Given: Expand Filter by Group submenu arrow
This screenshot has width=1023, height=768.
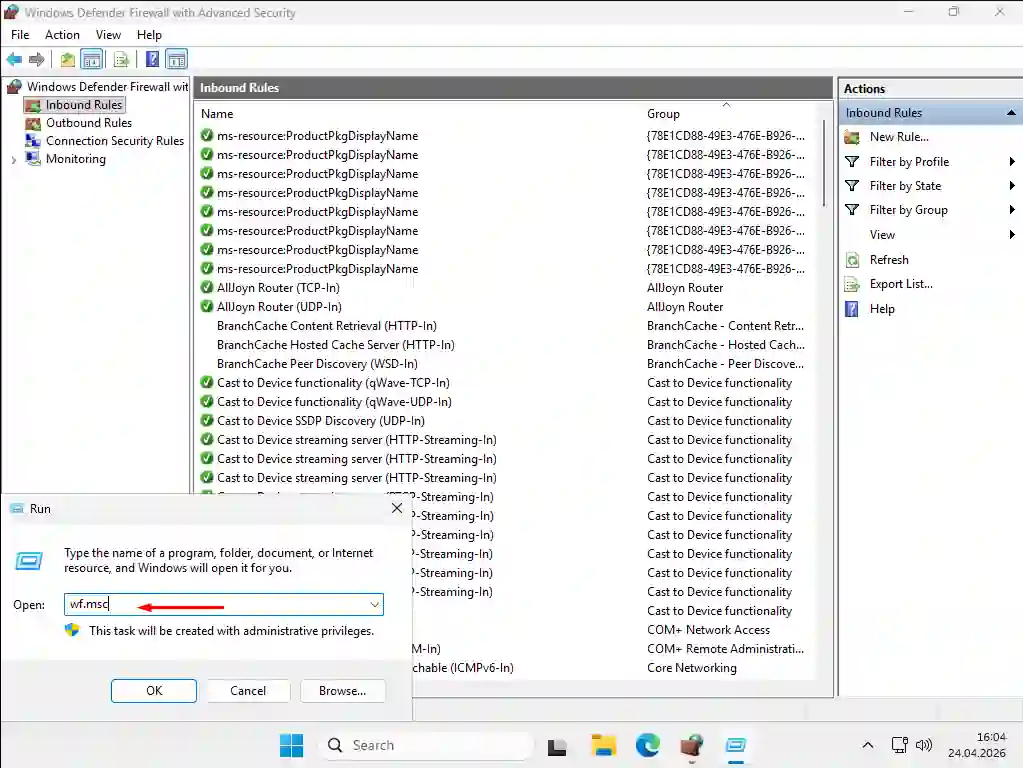Looking at the screenshot, I should point(1012,209).
